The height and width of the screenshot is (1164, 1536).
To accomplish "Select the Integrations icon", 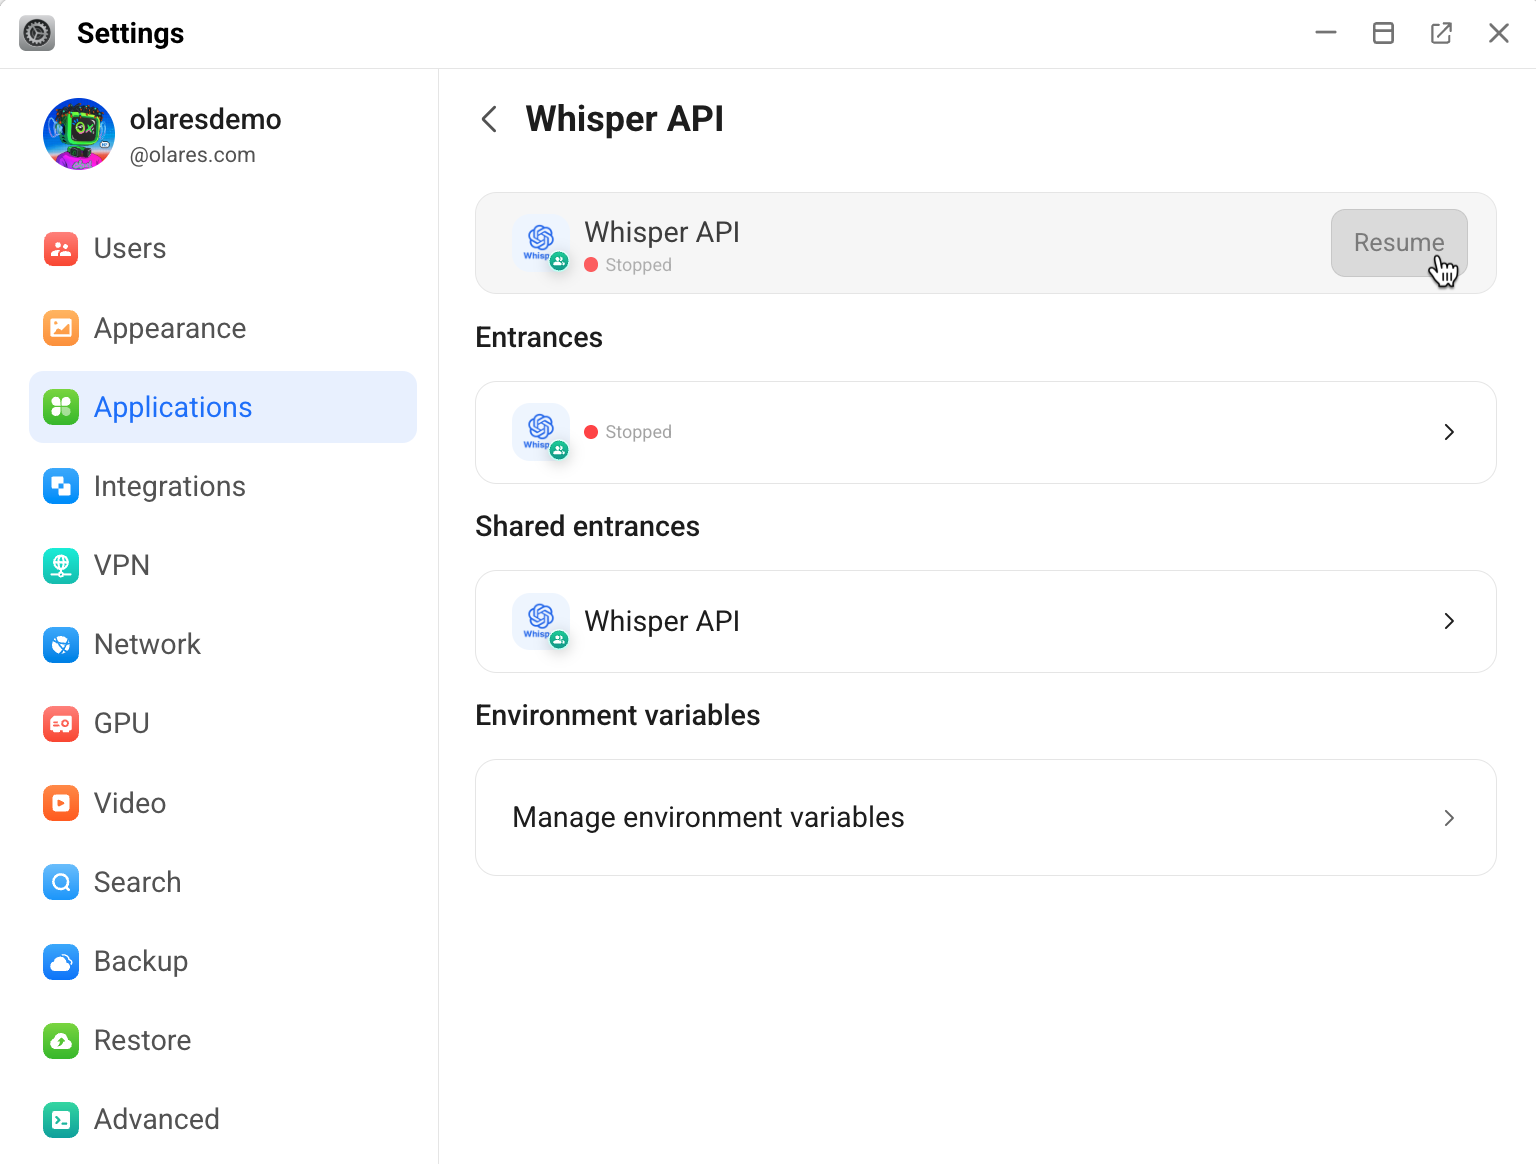I will 61,487.
